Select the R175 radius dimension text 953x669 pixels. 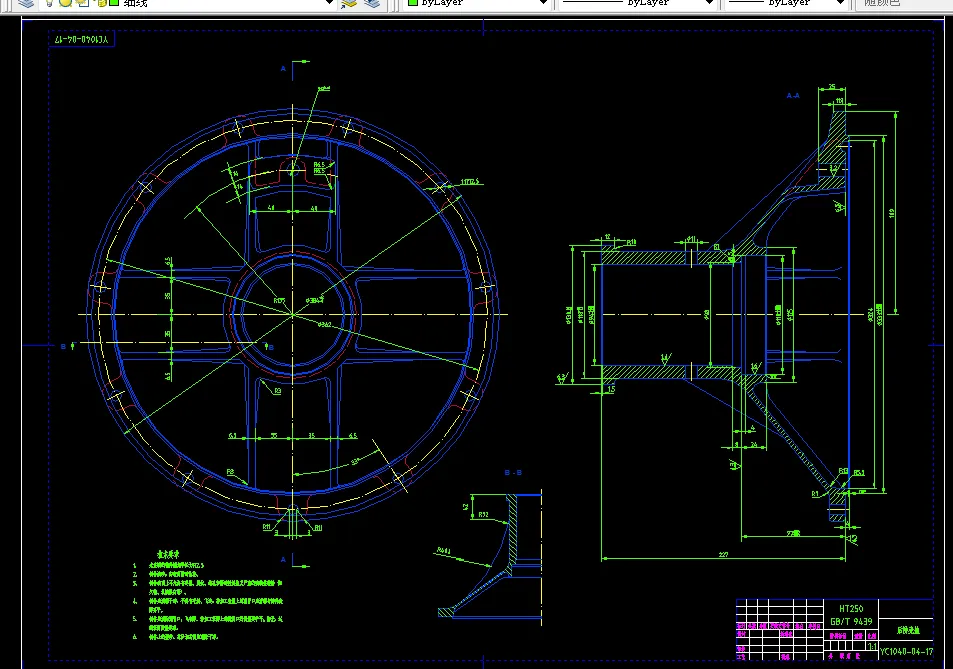(279, 301)
